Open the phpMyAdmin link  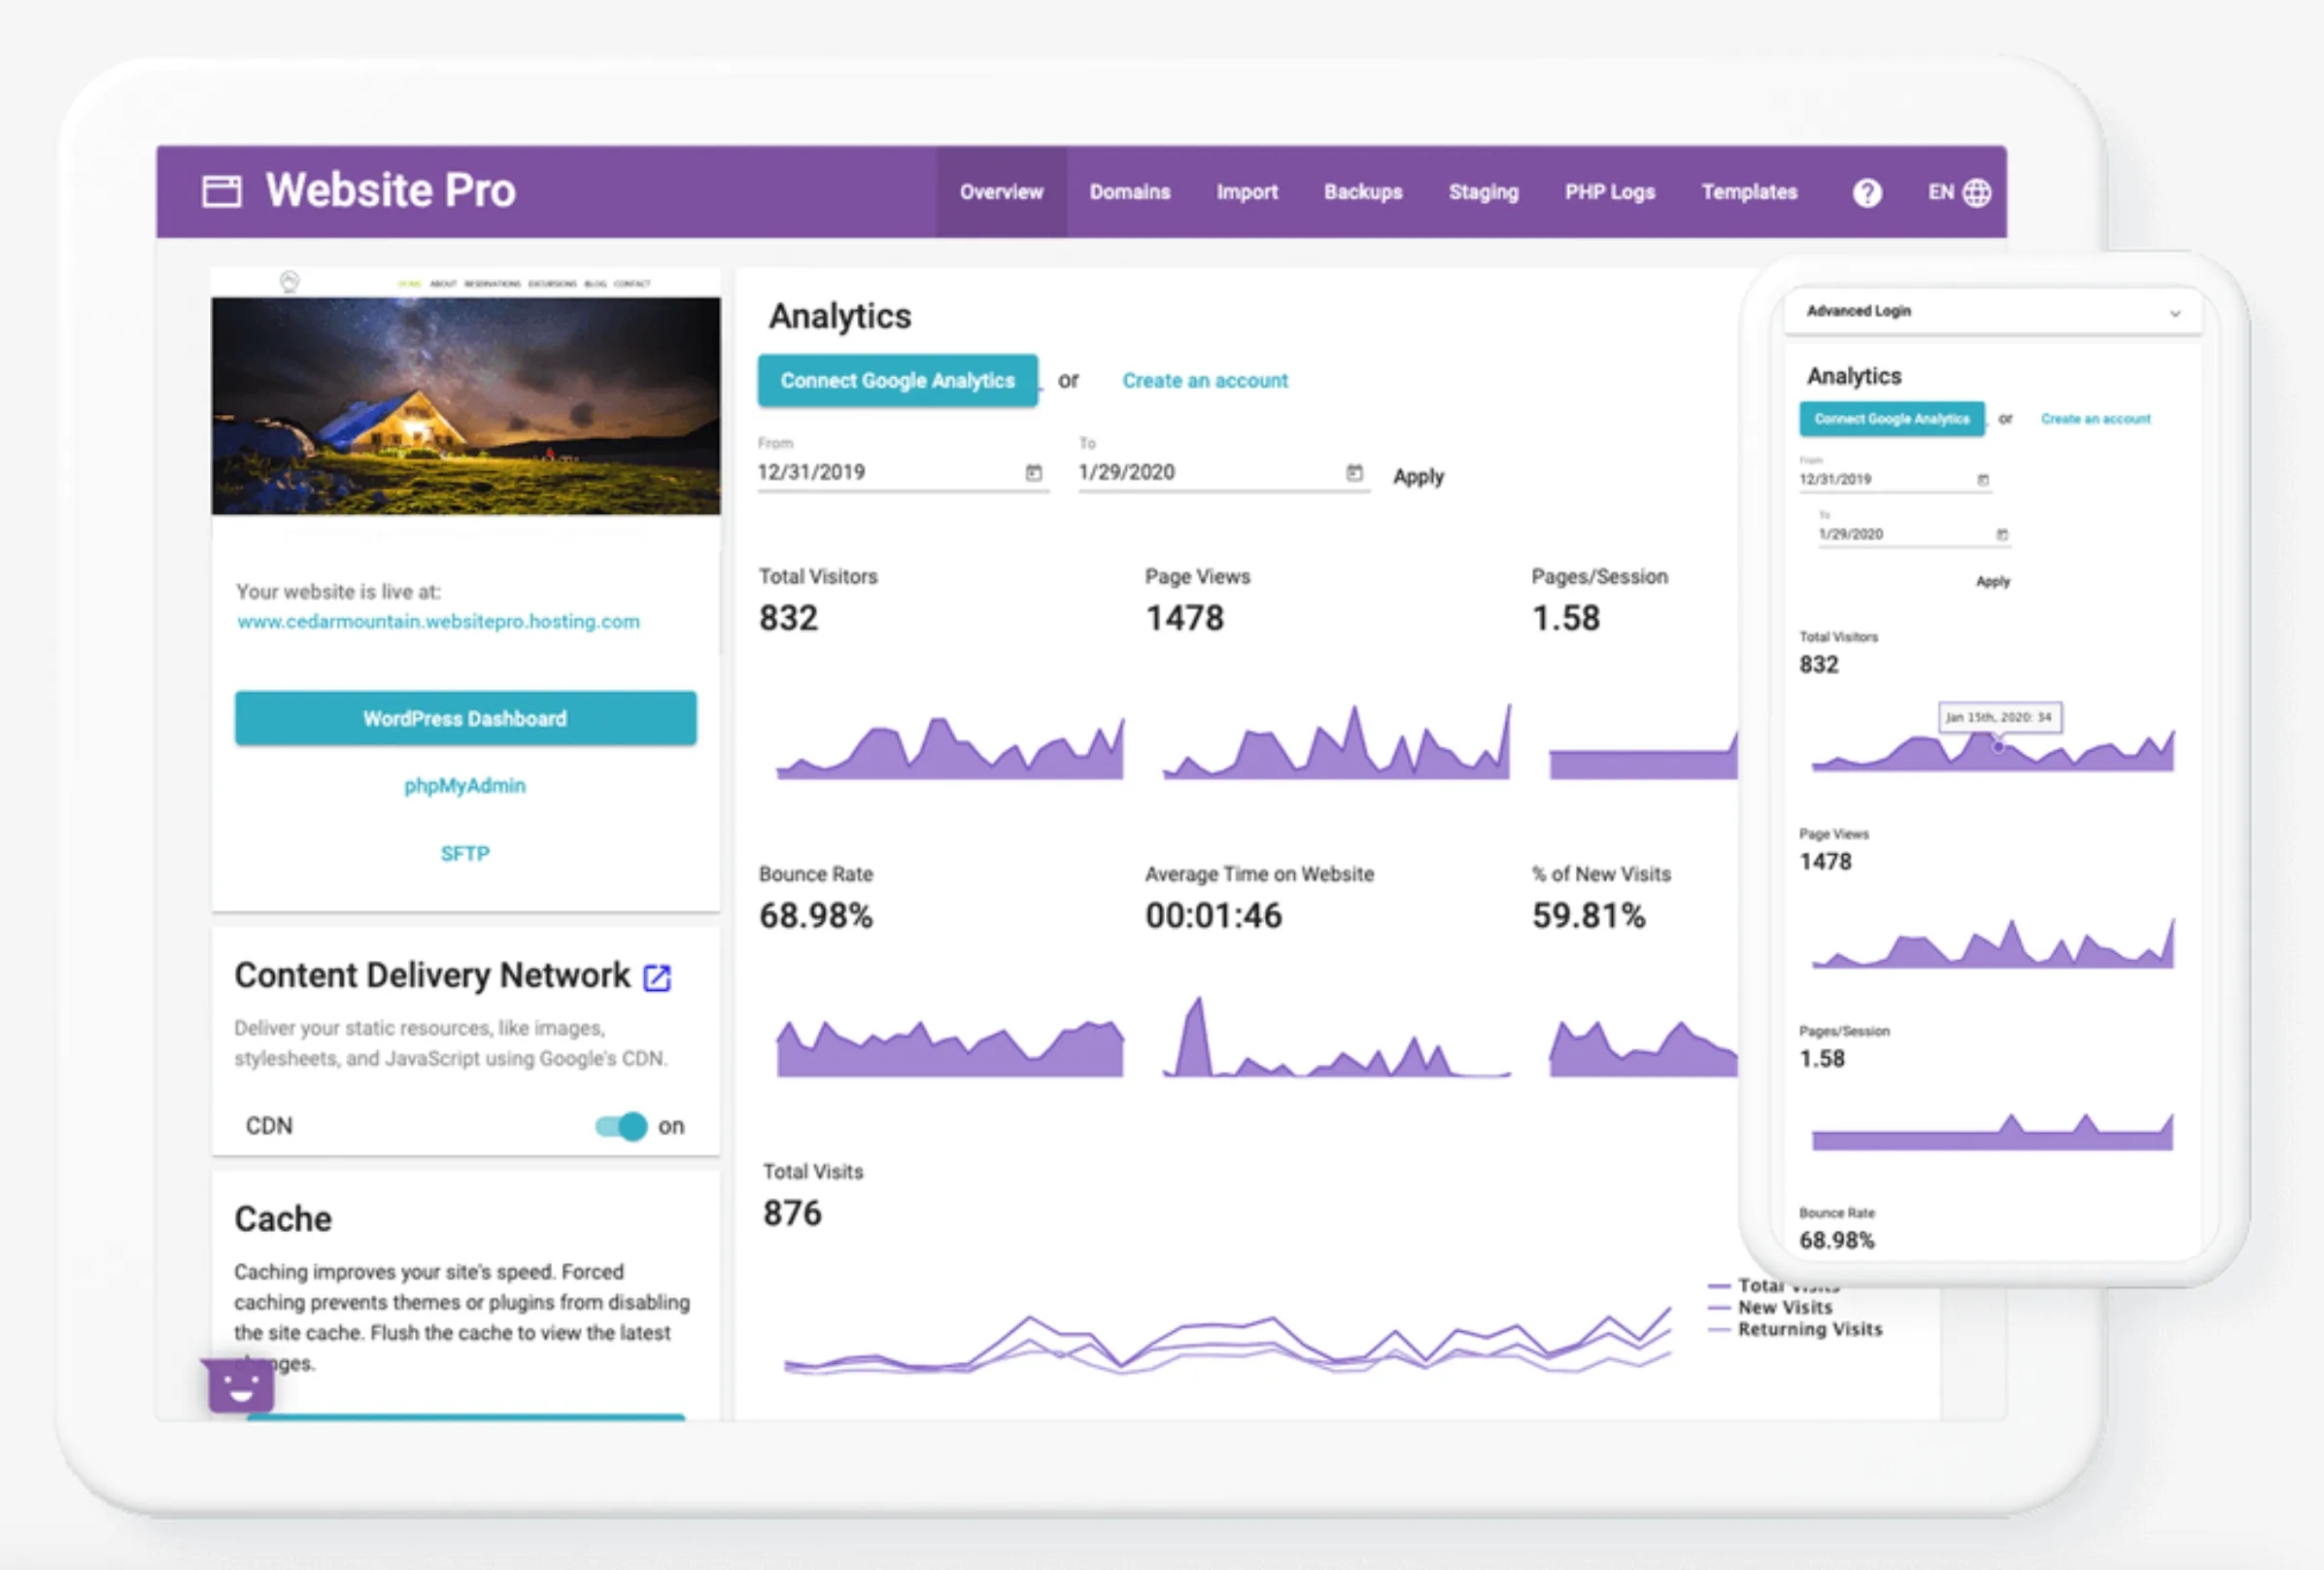(465, 786)
